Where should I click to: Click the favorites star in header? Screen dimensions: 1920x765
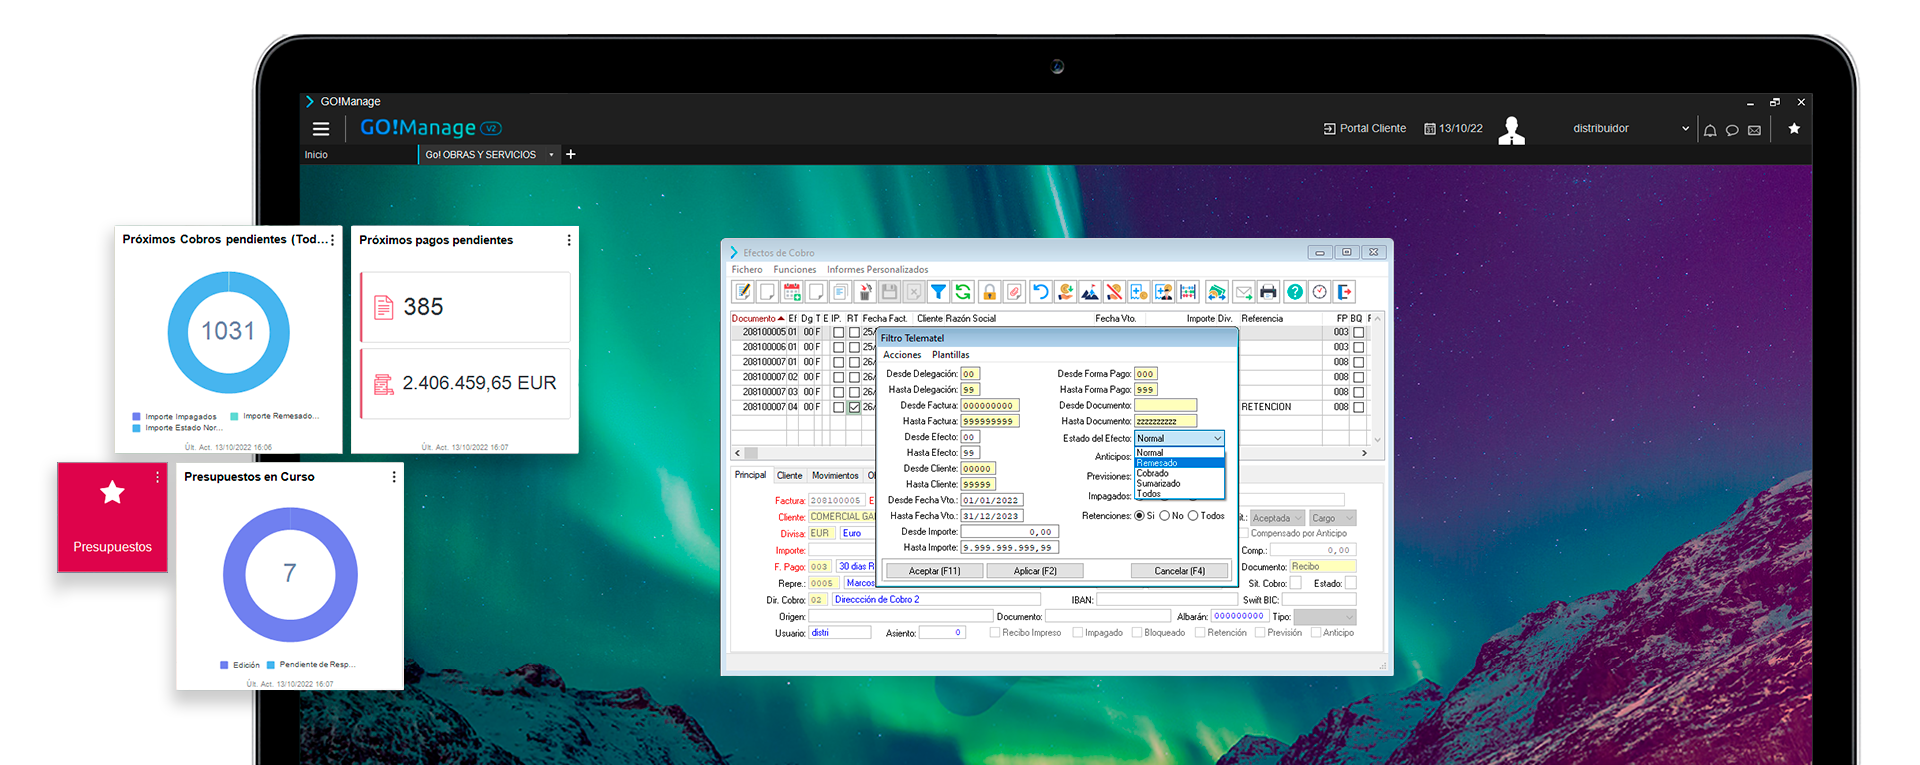(1794, 128)
